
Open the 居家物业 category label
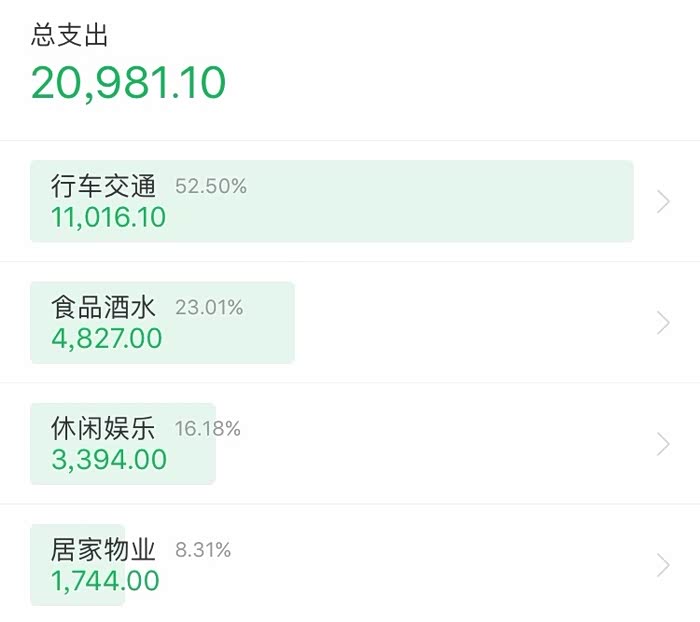tap(104, 550)
